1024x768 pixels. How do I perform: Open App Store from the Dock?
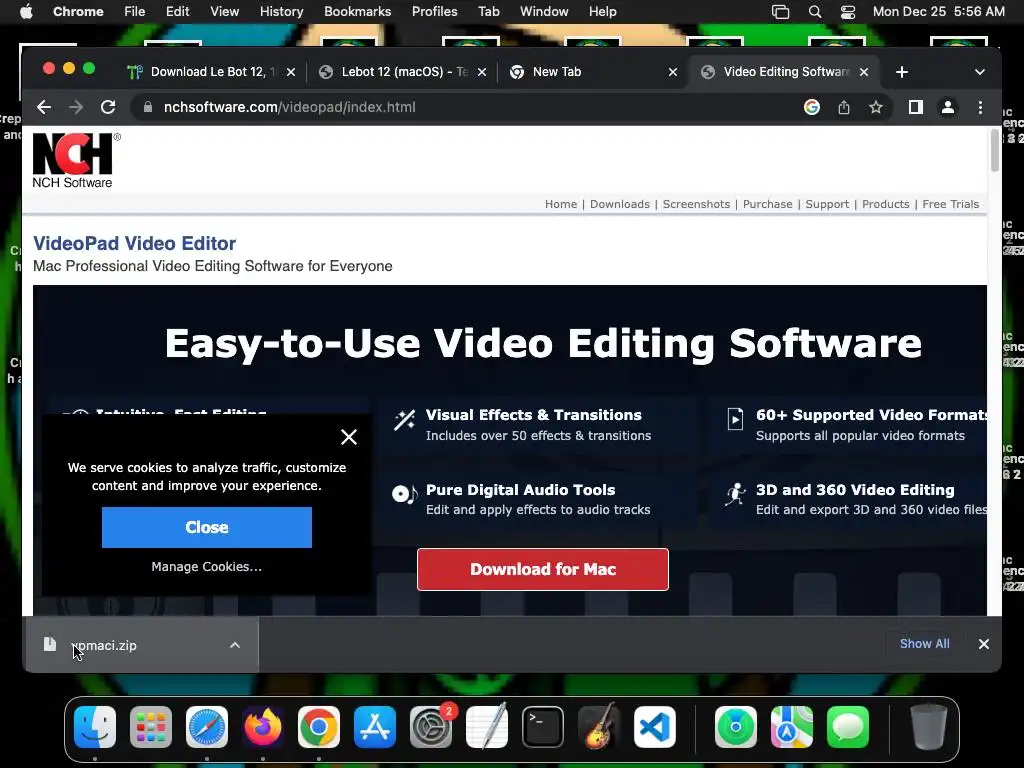click(x=375, y=726)
